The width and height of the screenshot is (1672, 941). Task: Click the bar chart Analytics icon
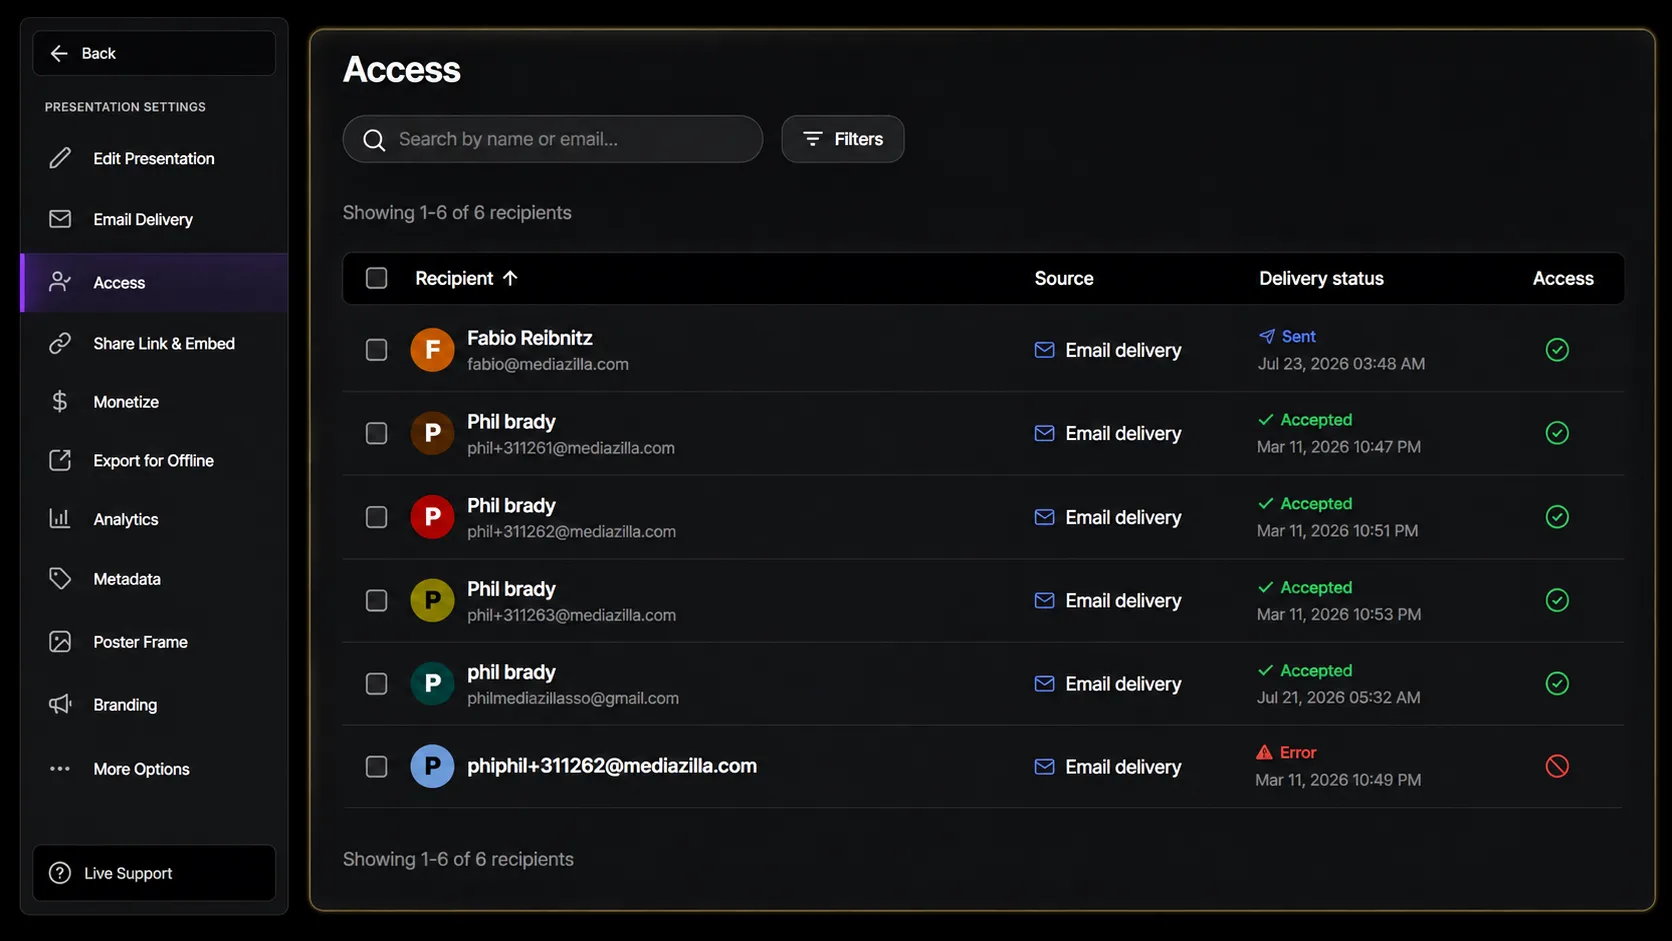coord(60,518)
